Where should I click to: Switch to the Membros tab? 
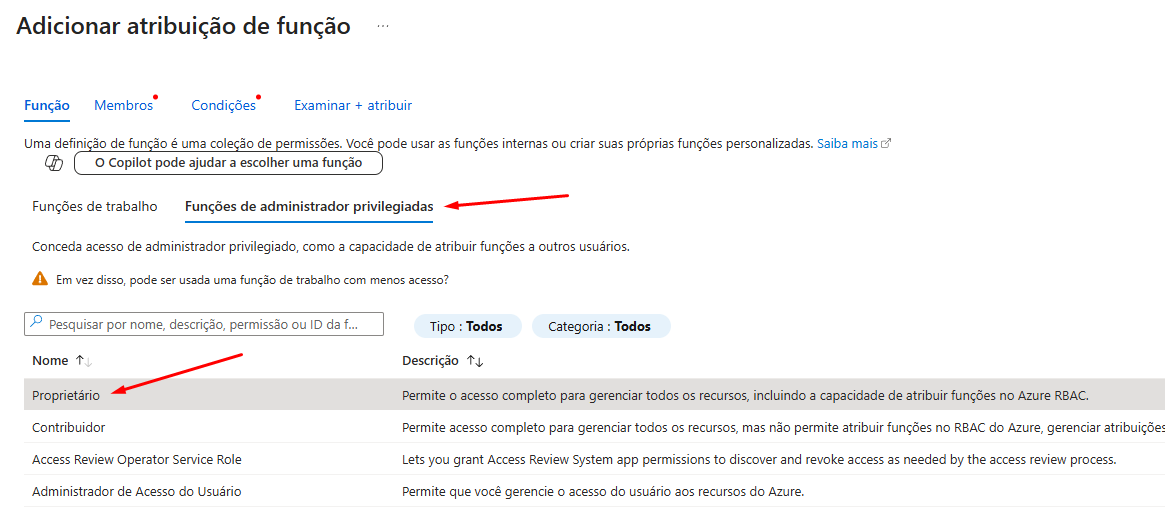(123, 105)
